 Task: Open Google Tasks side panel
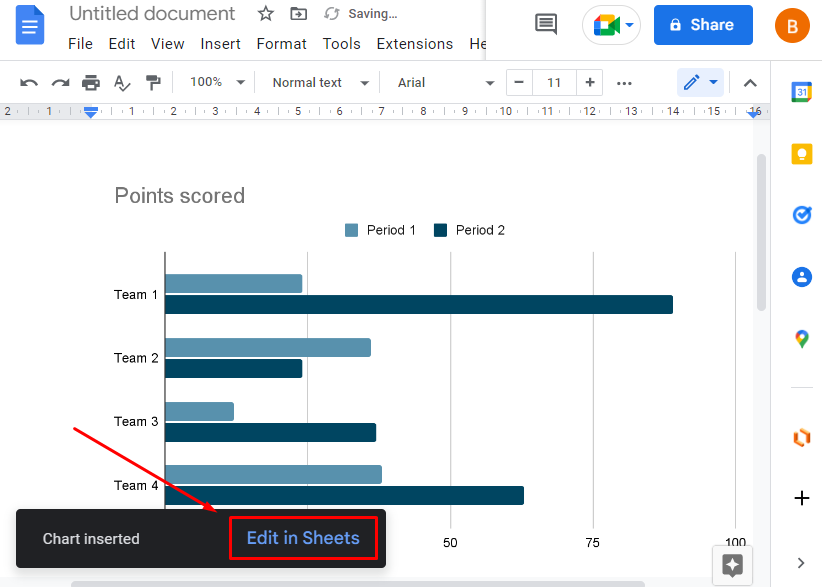tap(802, 215)
